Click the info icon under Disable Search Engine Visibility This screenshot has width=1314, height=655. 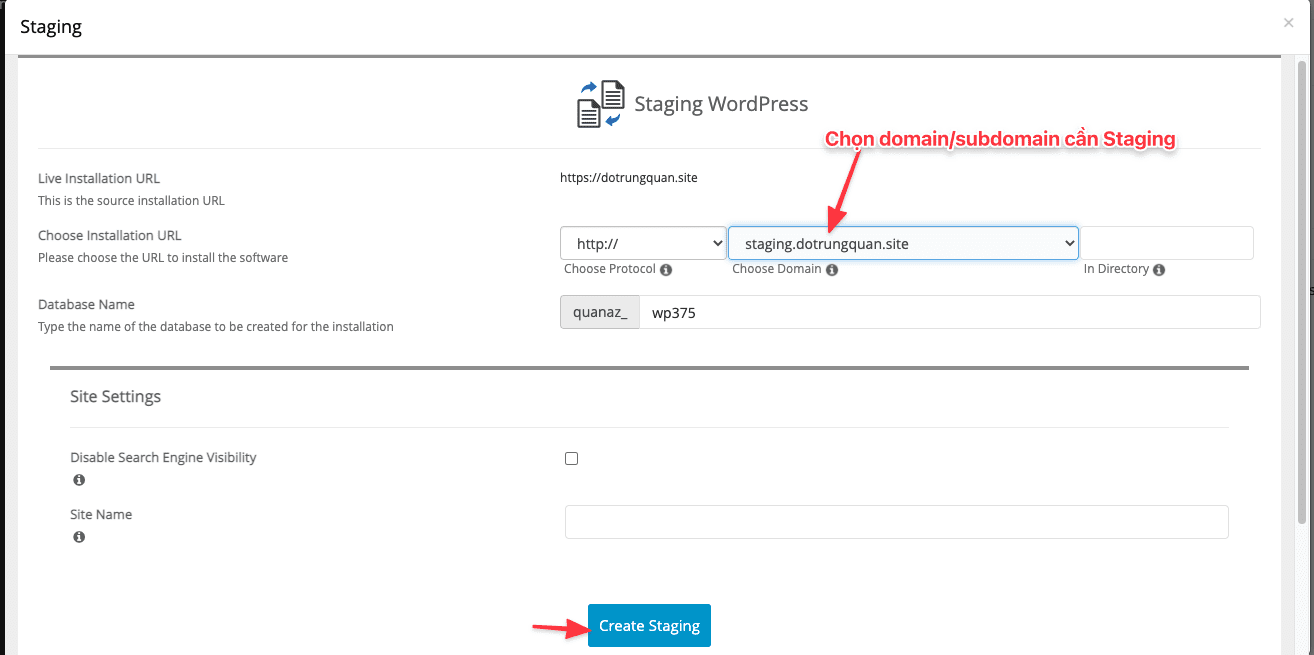pyautogui.click(x=78, y=480)
